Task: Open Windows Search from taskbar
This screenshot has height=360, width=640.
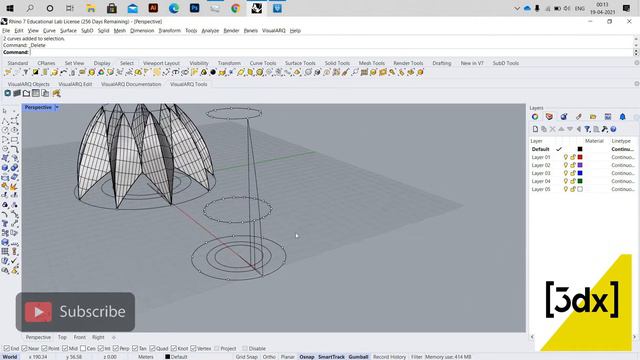Action: pos(30,8)
